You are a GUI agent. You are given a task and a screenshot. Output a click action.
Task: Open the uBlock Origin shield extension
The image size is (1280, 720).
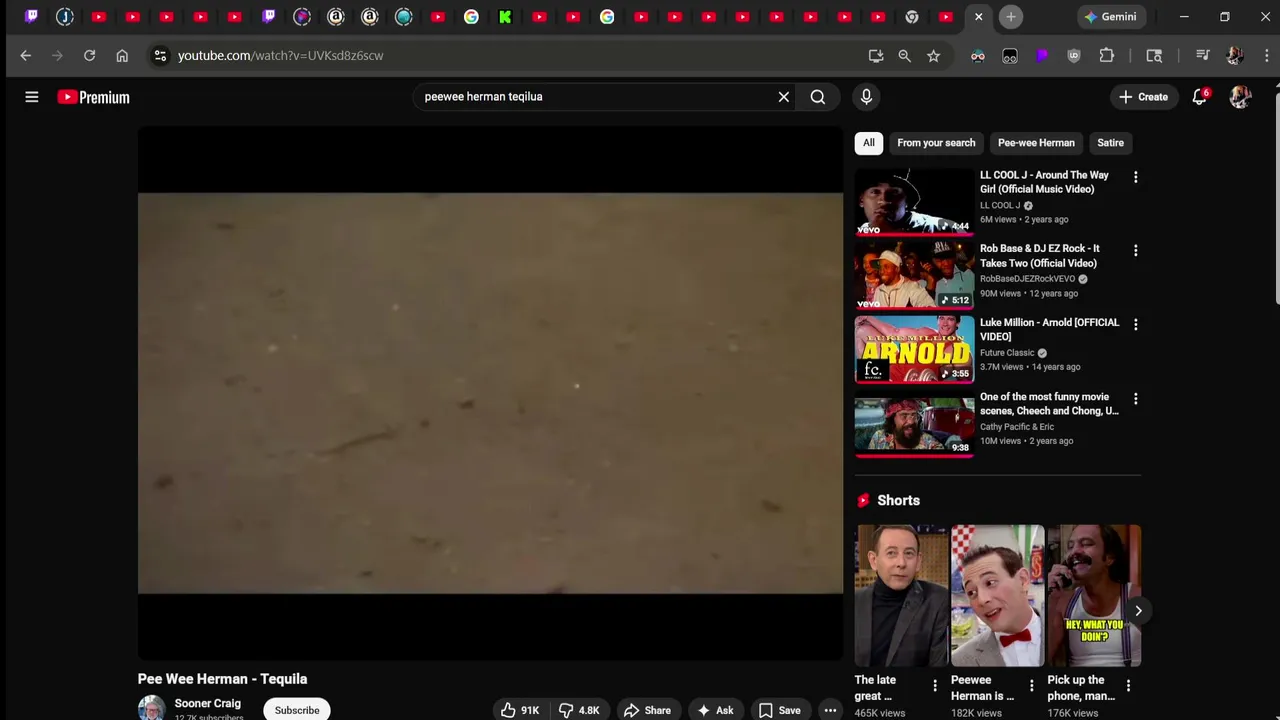tap(1074, 56)
